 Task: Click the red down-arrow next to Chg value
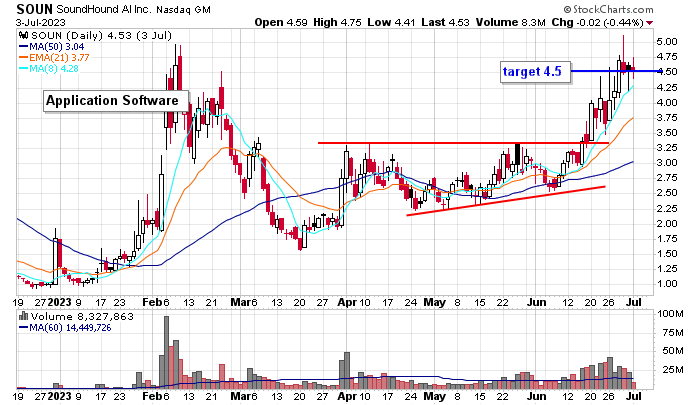[649, 23]
